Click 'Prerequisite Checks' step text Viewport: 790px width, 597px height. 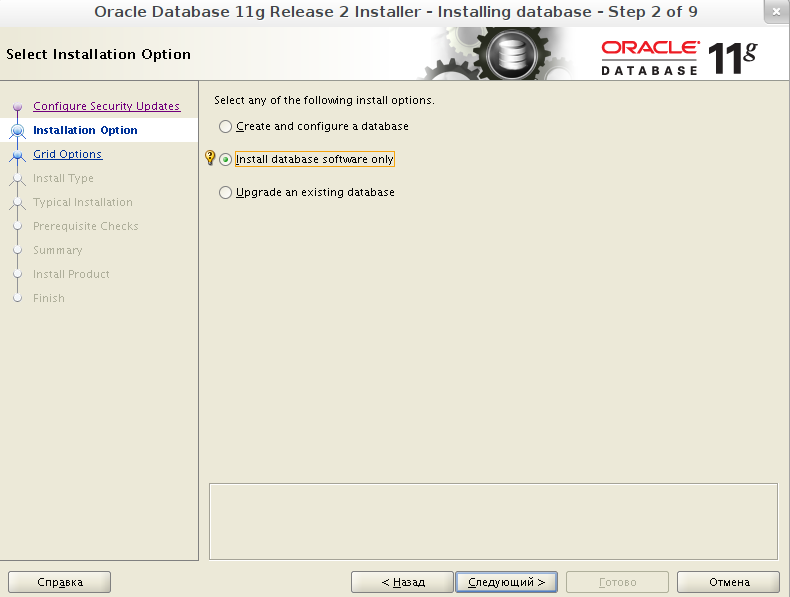[x=86, y=226]
